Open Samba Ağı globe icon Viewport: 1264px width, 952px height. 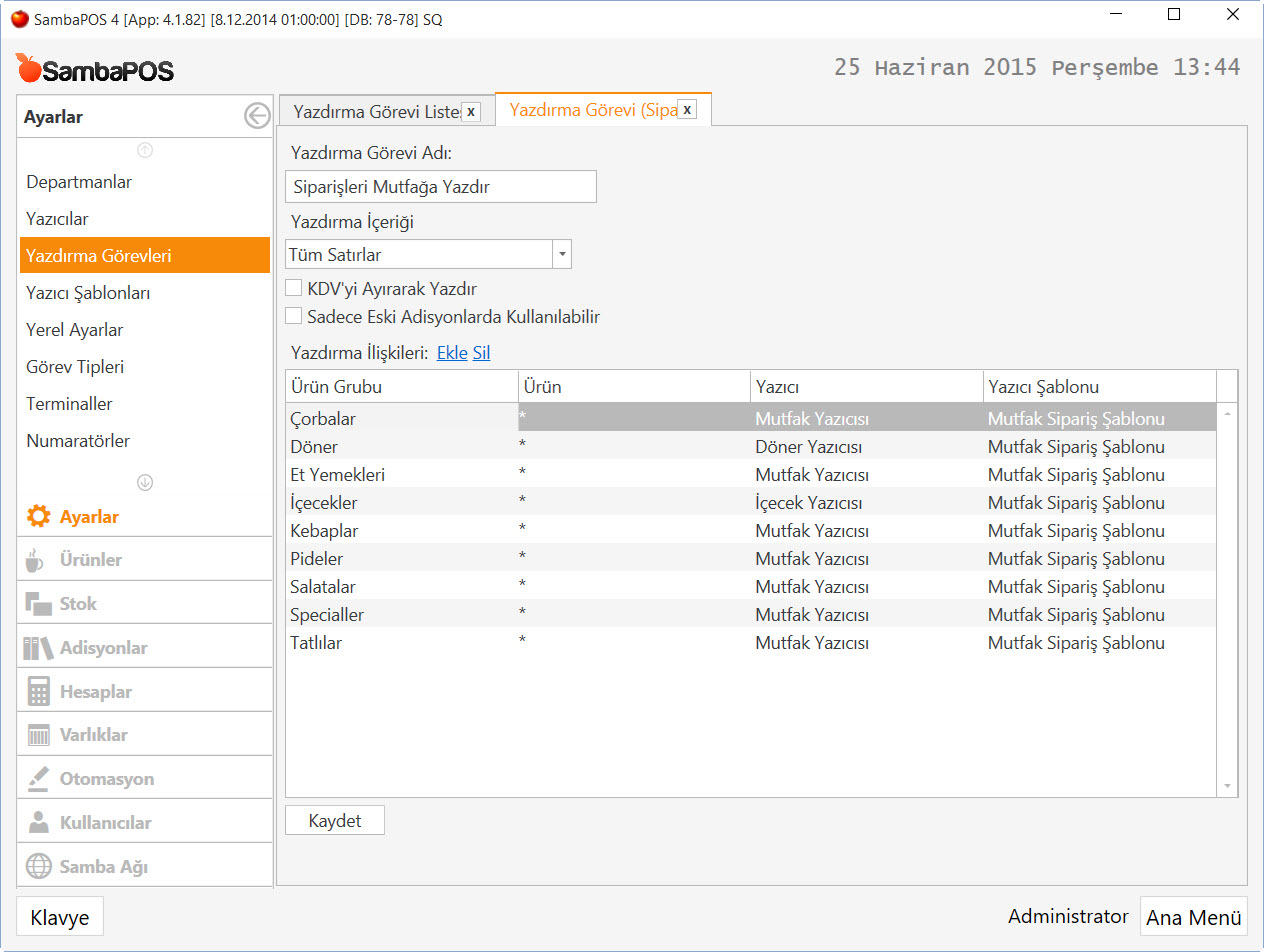point(38,867)
